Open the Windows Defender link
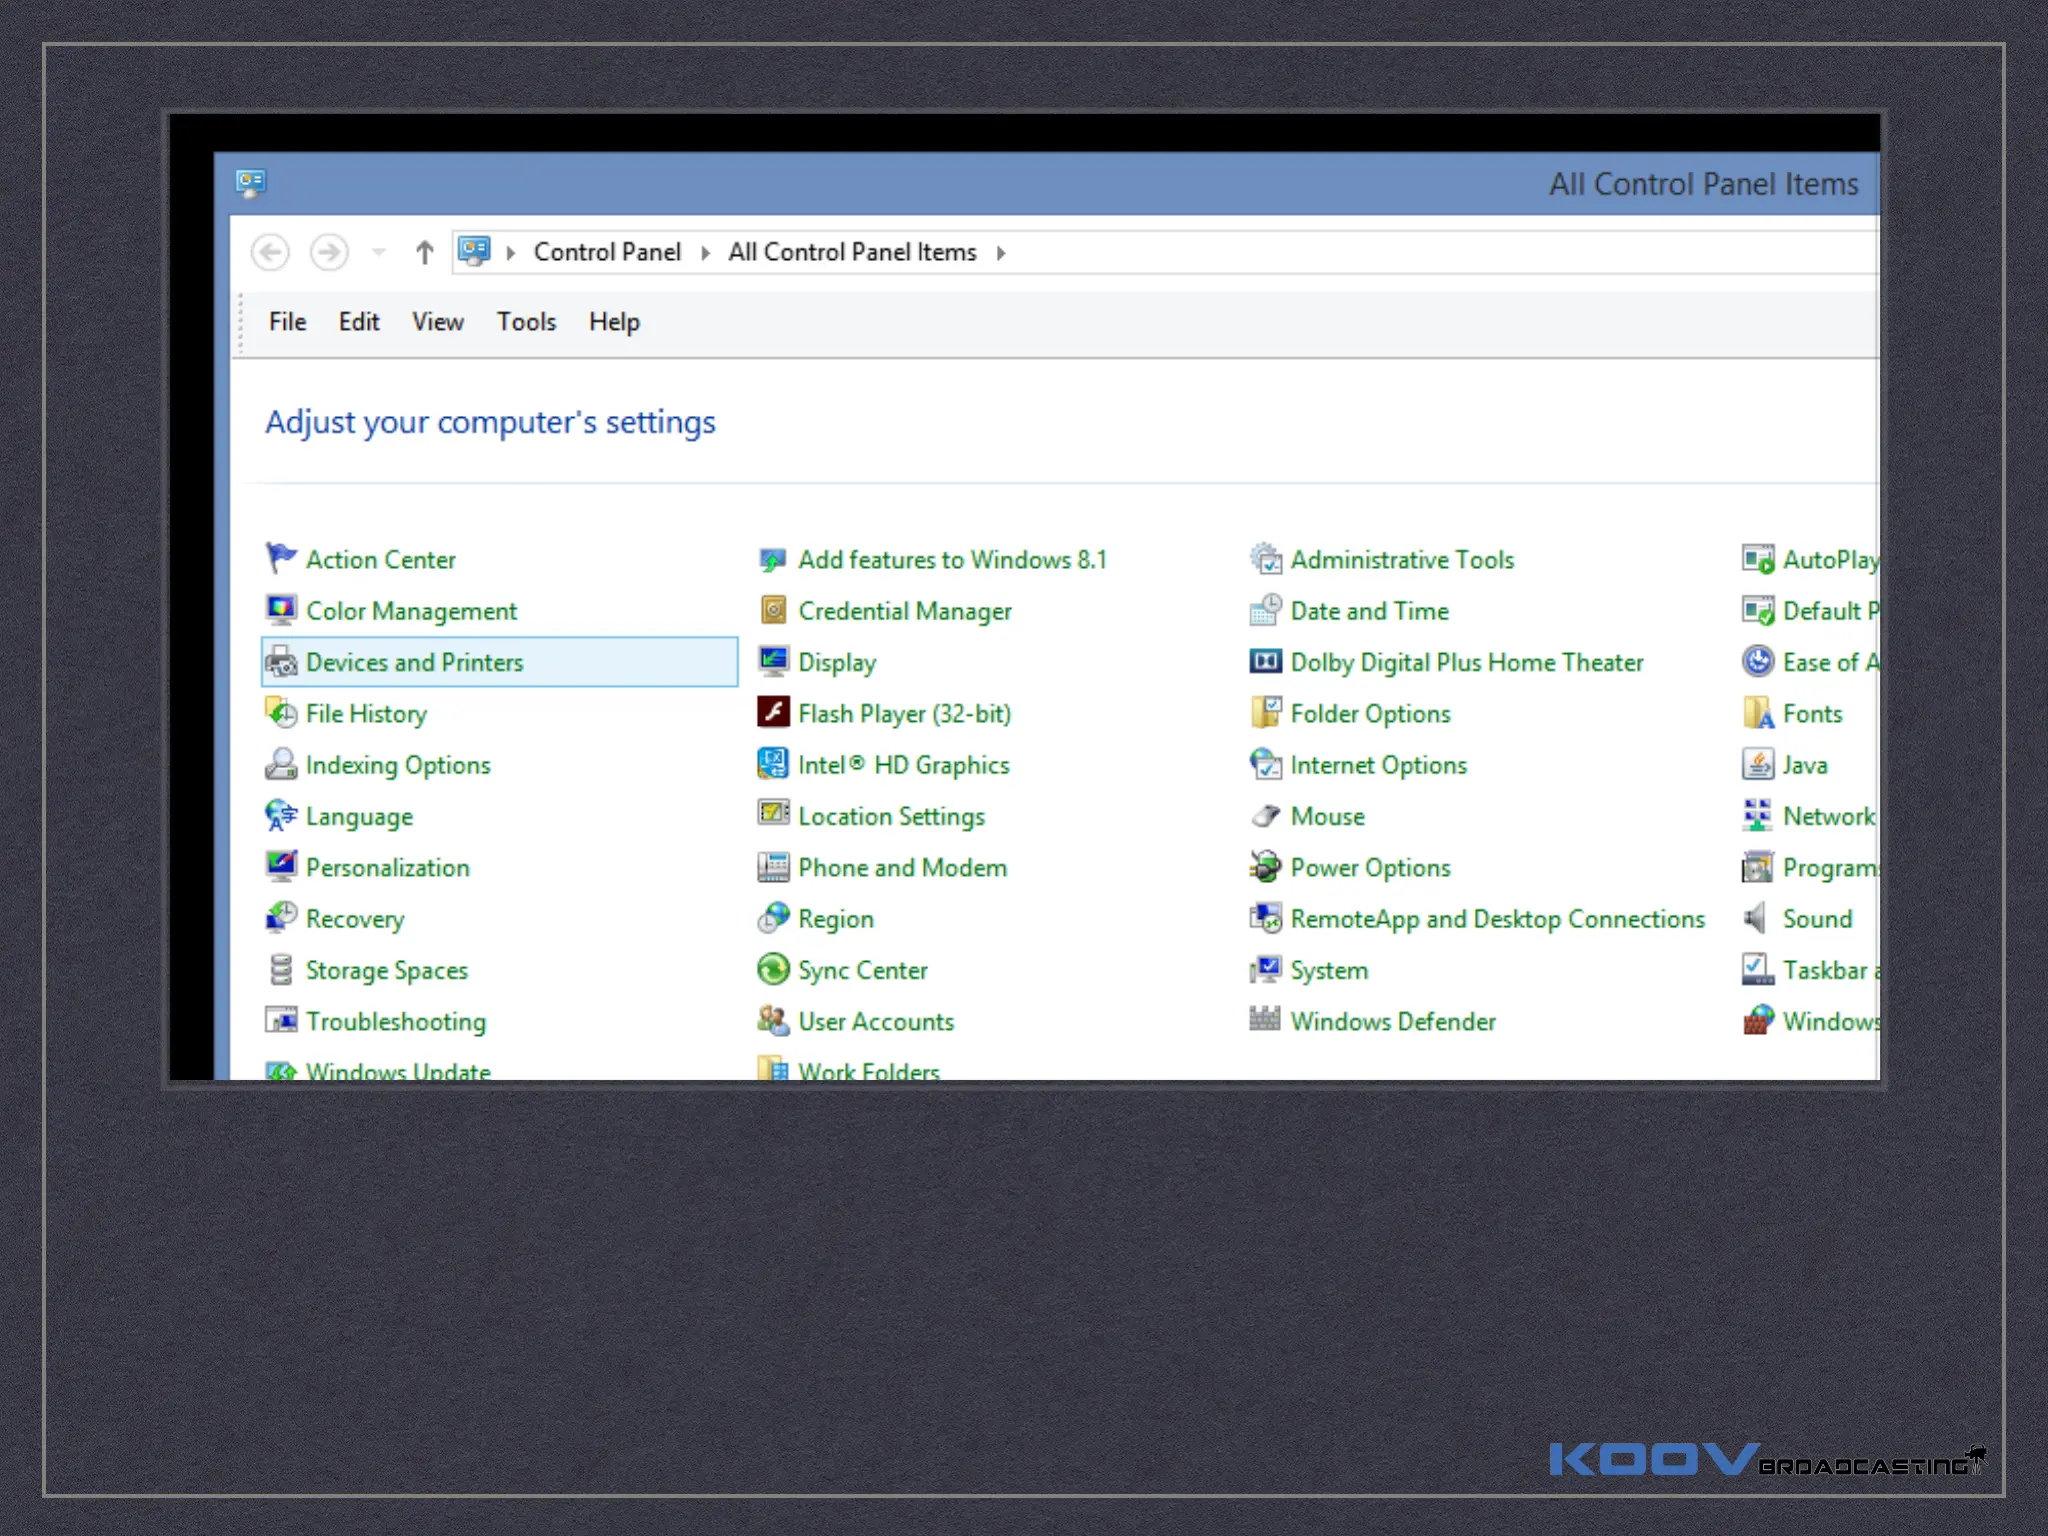The height and width of the screenshot is (1536, 2048). pos(1392,1021)
